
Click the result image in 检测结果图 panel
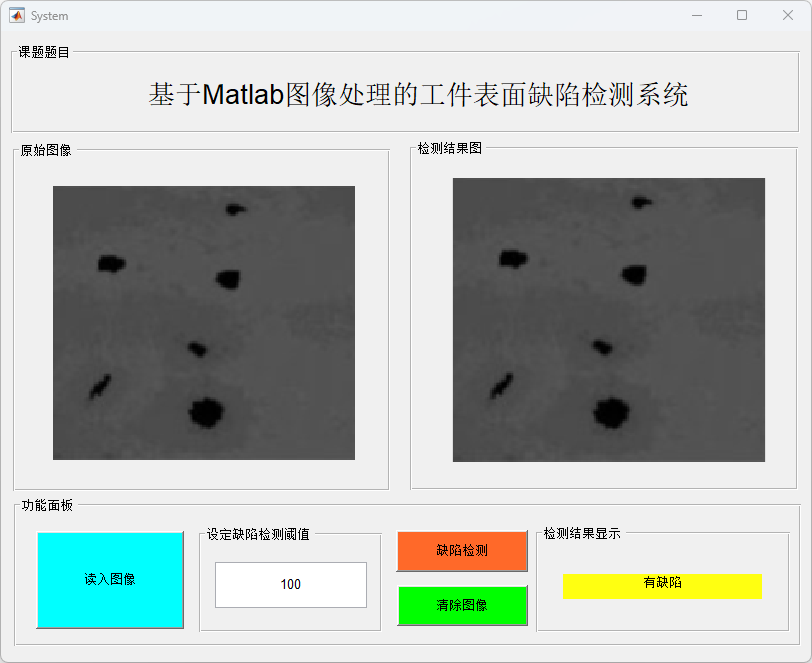[609, 320]
